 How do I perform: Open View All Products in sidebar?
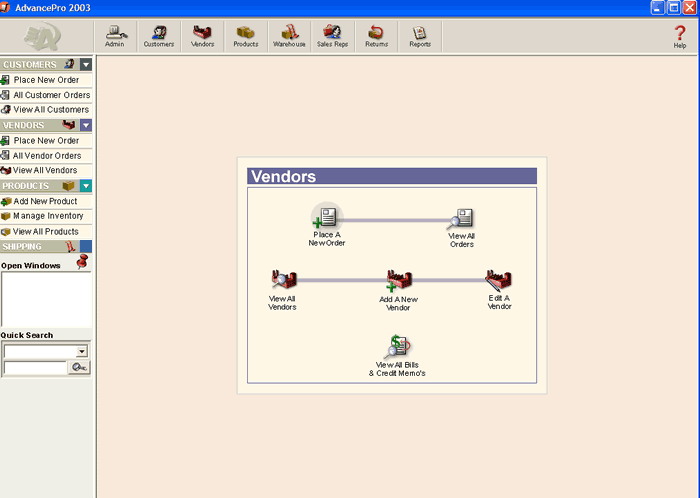pyautogui.click(x=46, y=232)
